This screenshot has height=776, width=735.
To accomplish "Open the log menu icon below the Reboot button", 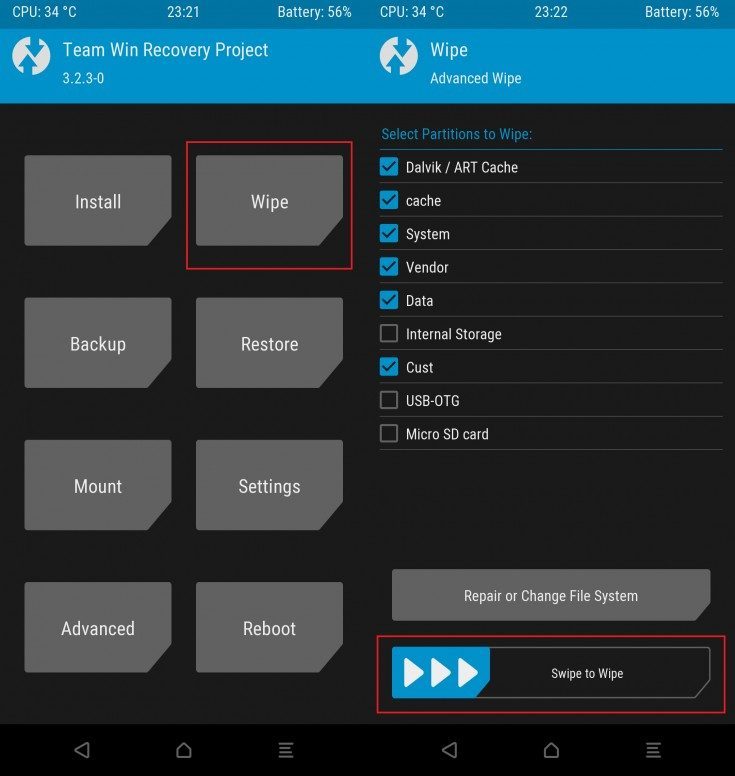I will click(x=285, y=750).
